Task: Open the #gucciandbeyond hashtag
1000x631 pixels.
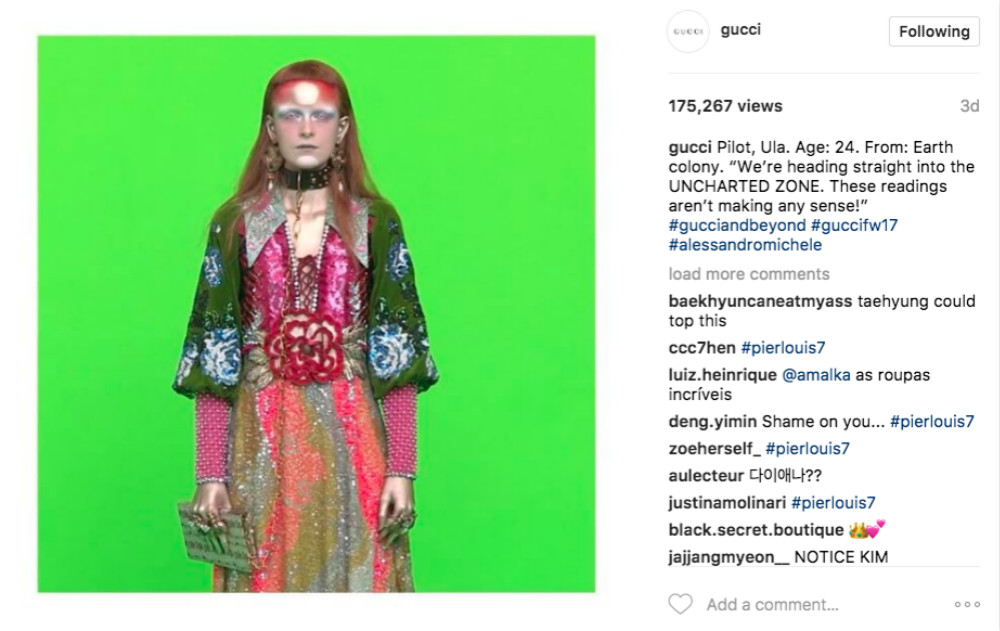Action: click(737, 225)
